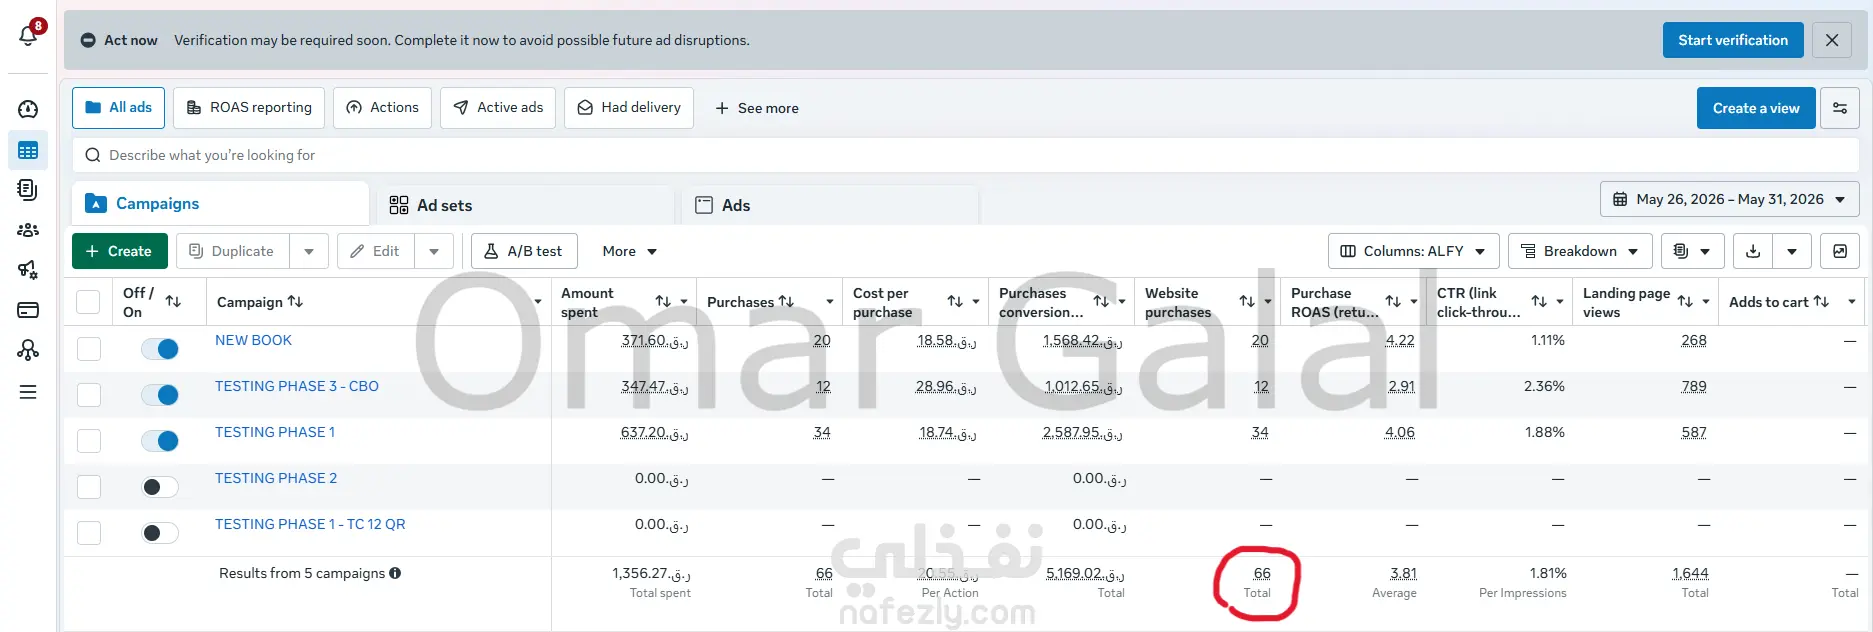
Task: Open Audiences people icon in sidebar
Action: click(28, 230)
